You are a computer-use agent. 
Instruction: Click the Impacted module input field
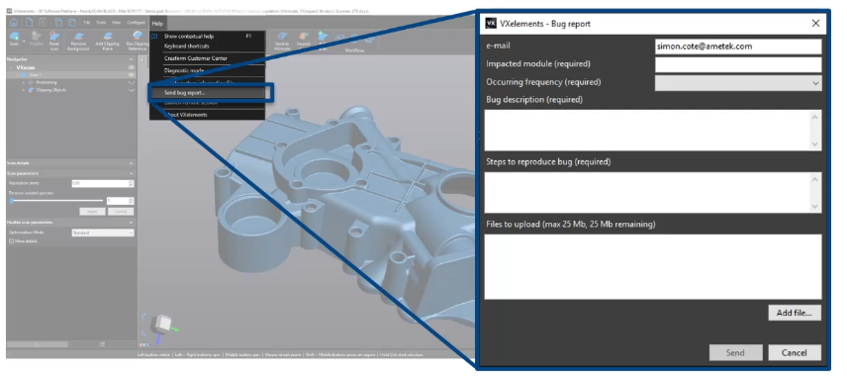tap(738, 65)
